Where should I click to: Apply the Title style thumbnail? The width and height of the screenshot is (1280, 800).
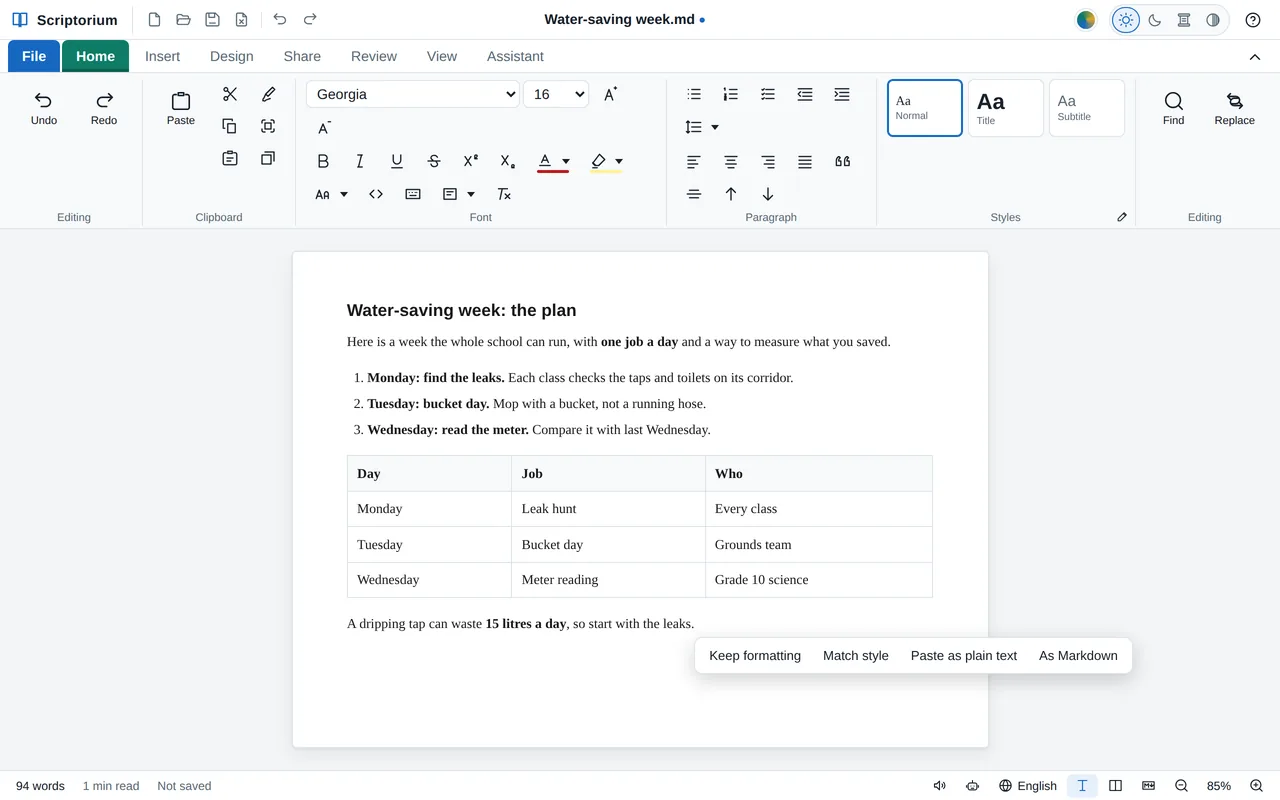(x=1006, y=108)
